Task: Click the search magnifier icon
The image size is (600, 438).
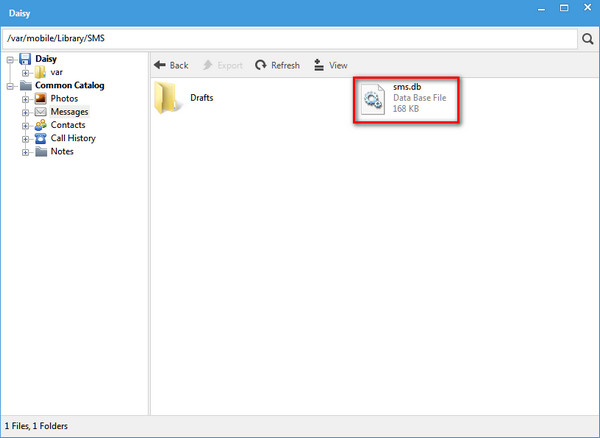Action: coord(587,39)
